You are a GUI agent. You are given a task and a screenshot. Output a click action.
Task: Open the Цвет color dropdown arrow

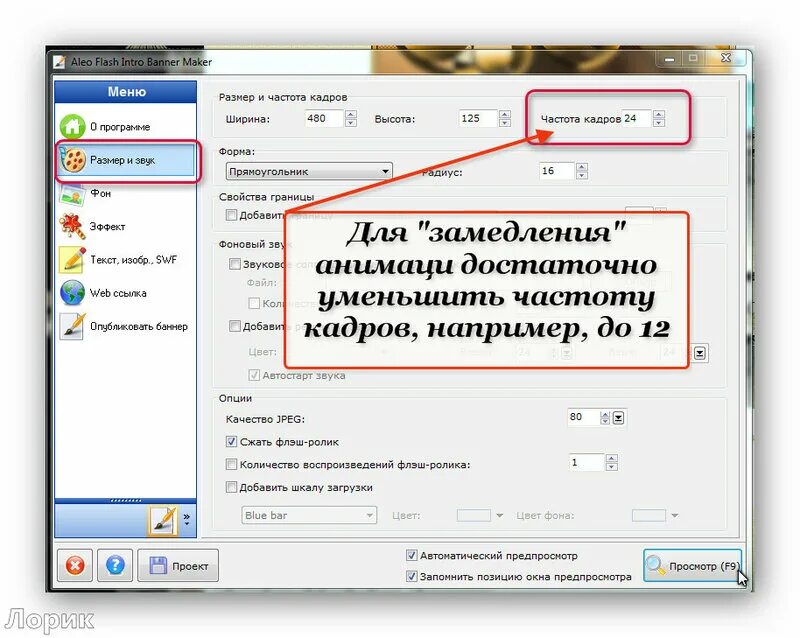pyautogui.click(x=499, y=516)
